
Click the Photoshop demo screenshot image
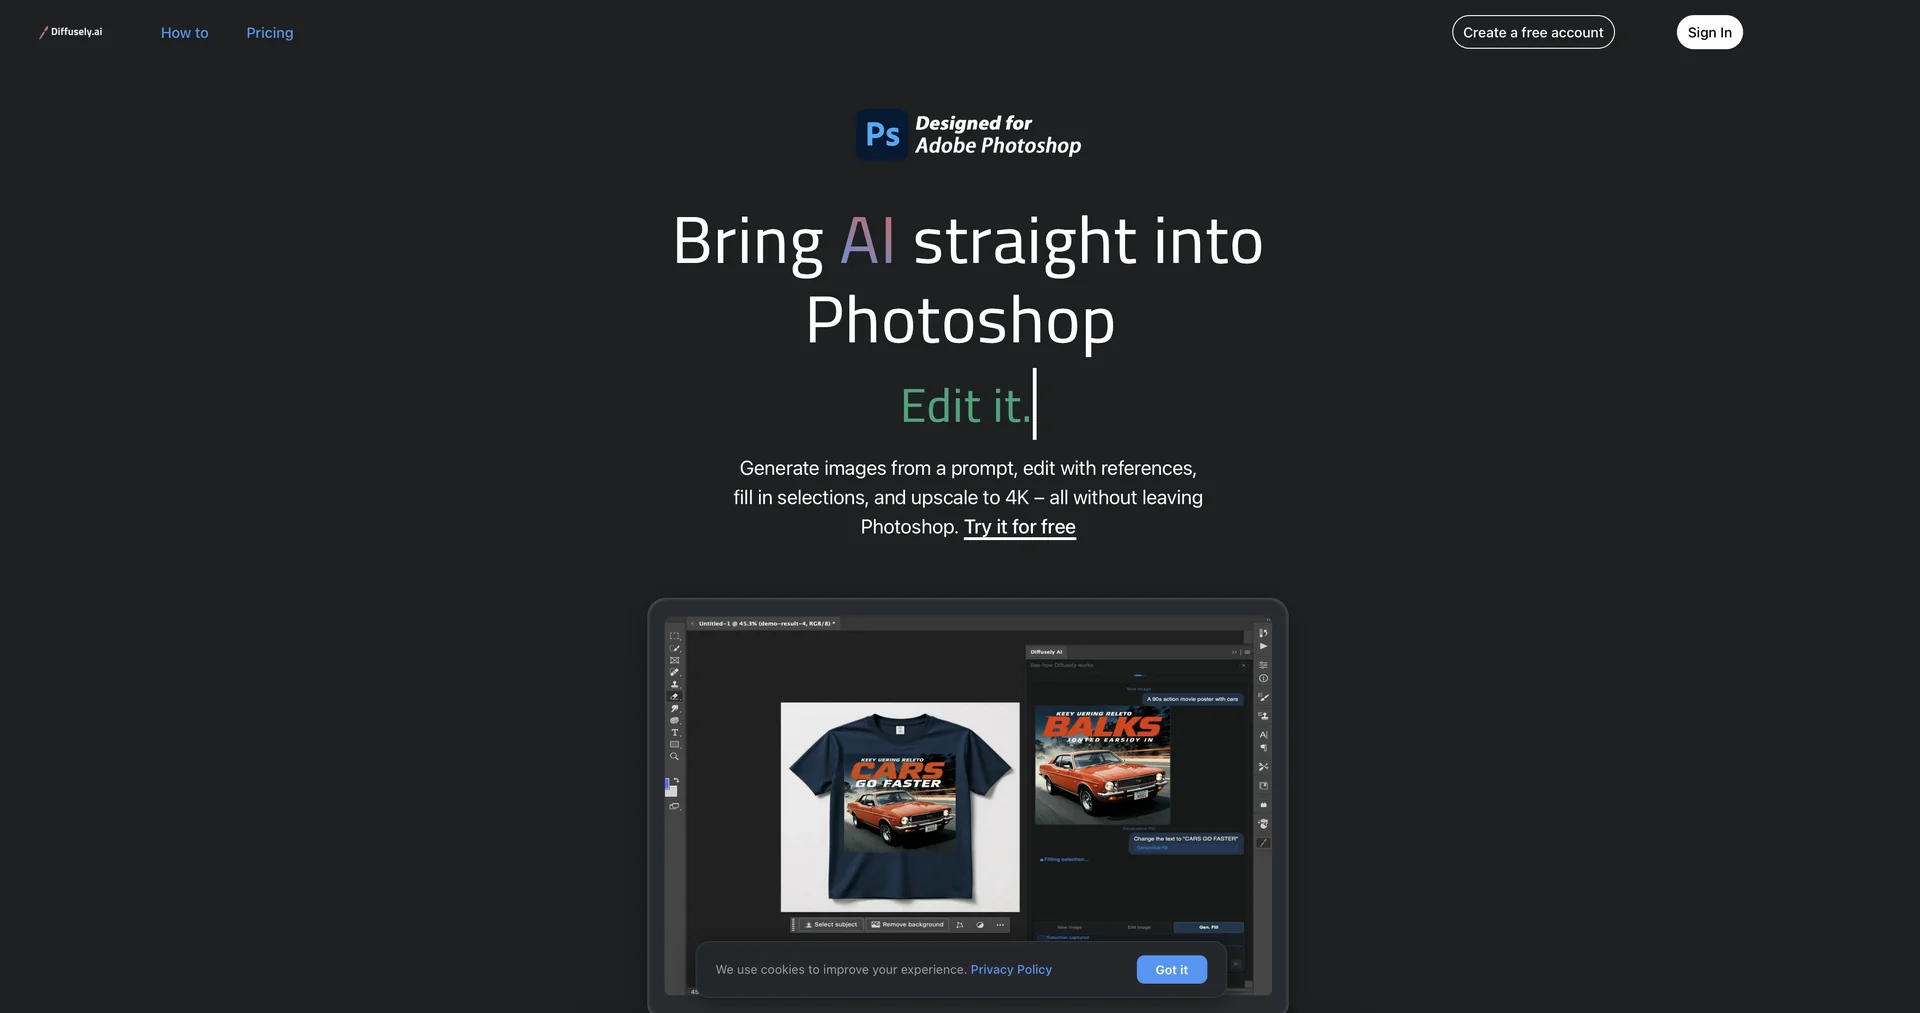(x=968, y=806)
